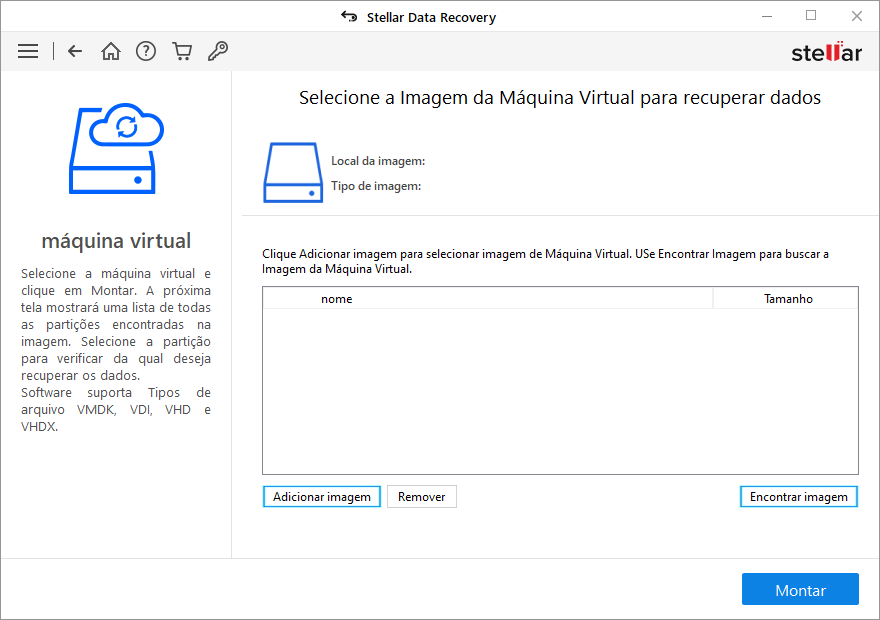Go back with the arrow icon
Viewport: 880px width, 620px height.
coord(75,52)
